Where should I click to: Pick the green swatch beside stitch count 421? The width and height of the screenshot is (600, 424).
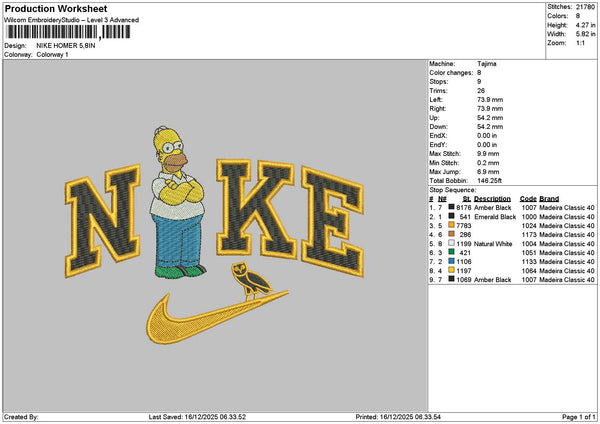pyautogui.click(x=452, y=252)
